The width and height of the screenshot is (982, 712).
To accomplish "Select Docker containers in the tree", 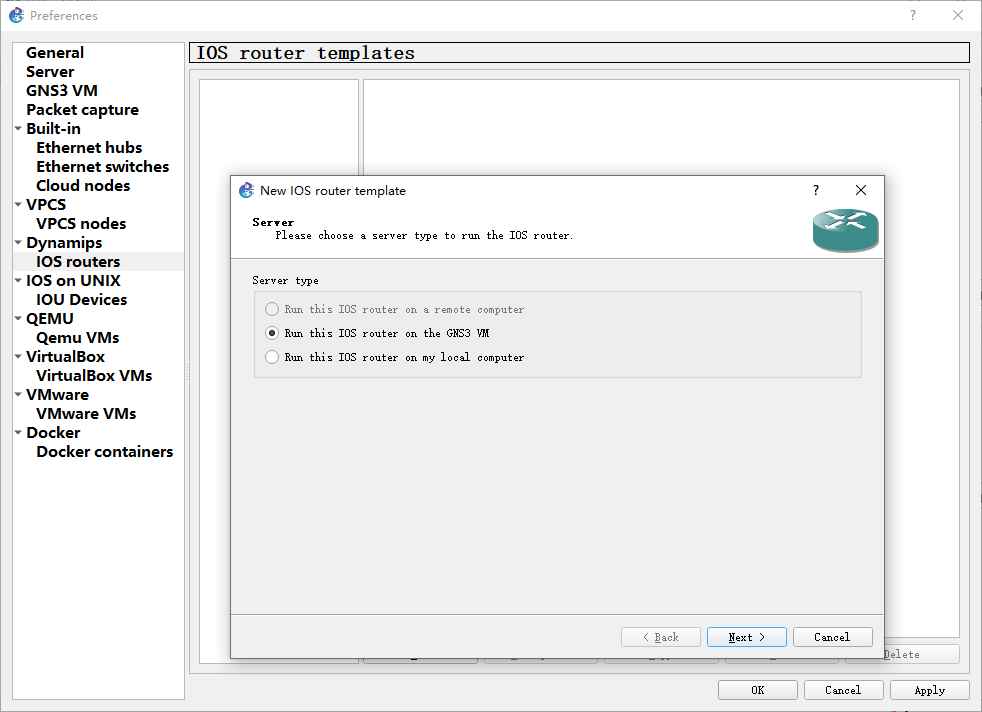I will pos(105,451).
